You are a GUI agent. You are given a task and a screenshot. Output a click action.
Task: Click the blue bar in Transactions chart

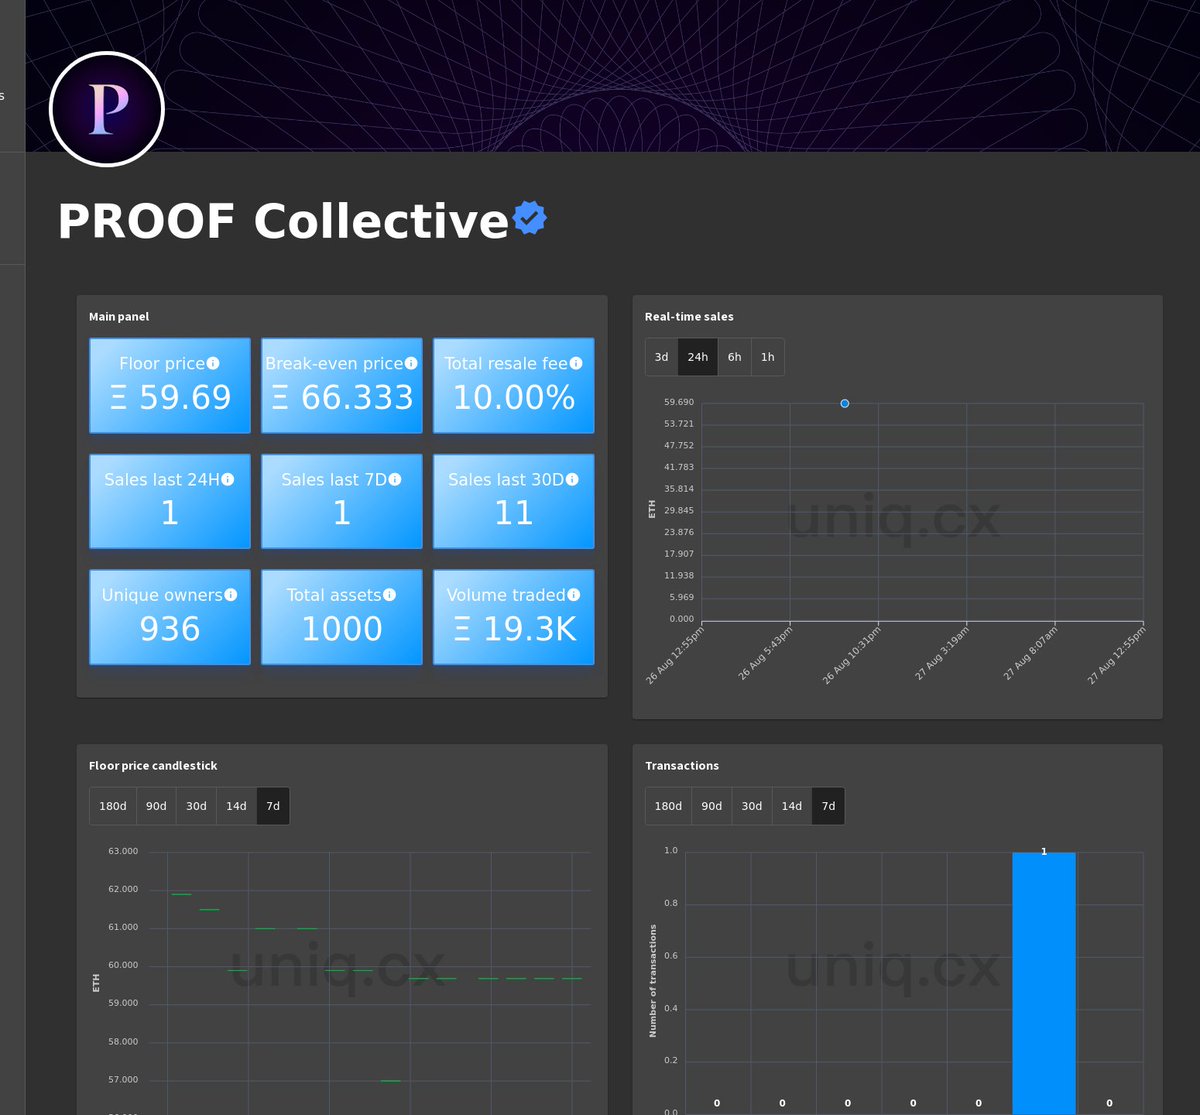(1044, 982)
